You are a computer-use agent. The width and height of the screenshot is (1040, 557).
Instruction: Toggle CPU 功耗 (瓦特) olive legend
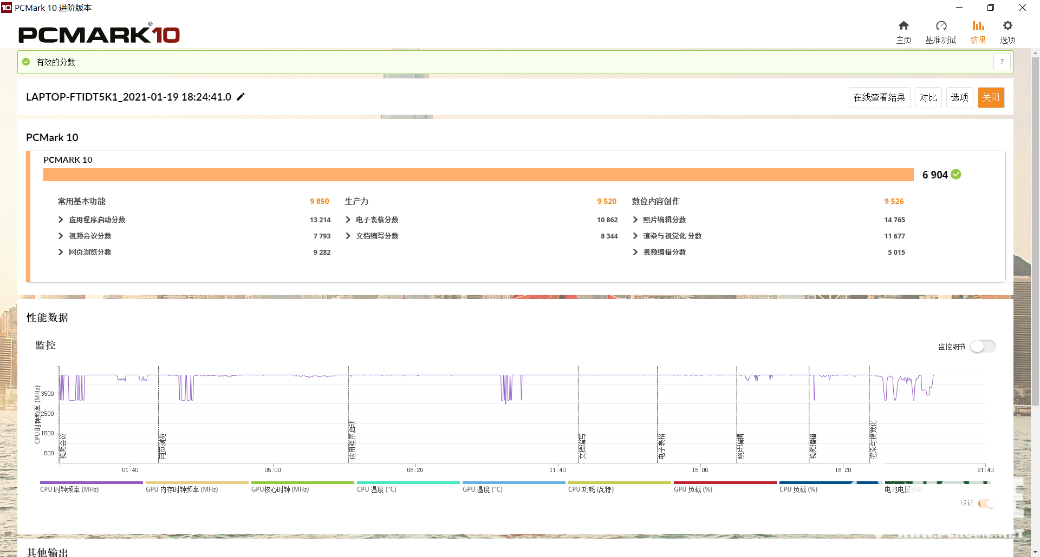(x=619, y=487)
